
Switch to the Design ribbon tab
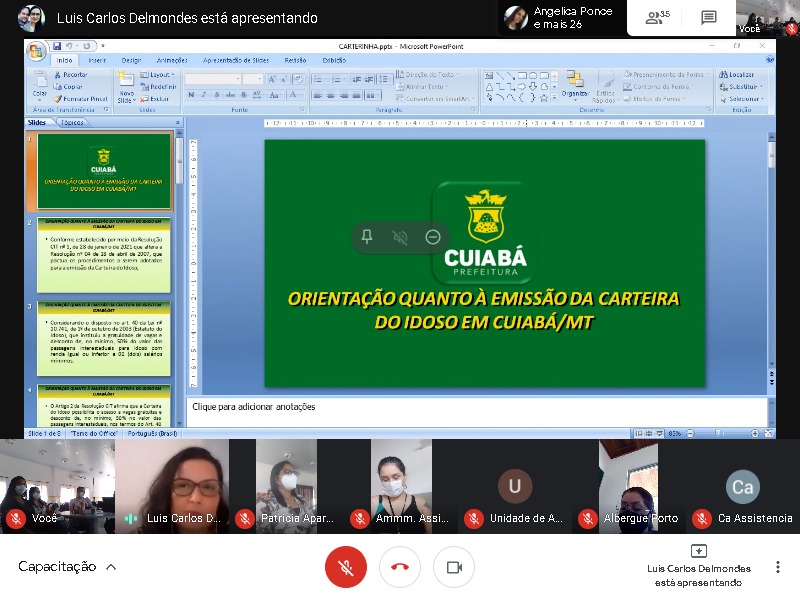coord(131,60)
